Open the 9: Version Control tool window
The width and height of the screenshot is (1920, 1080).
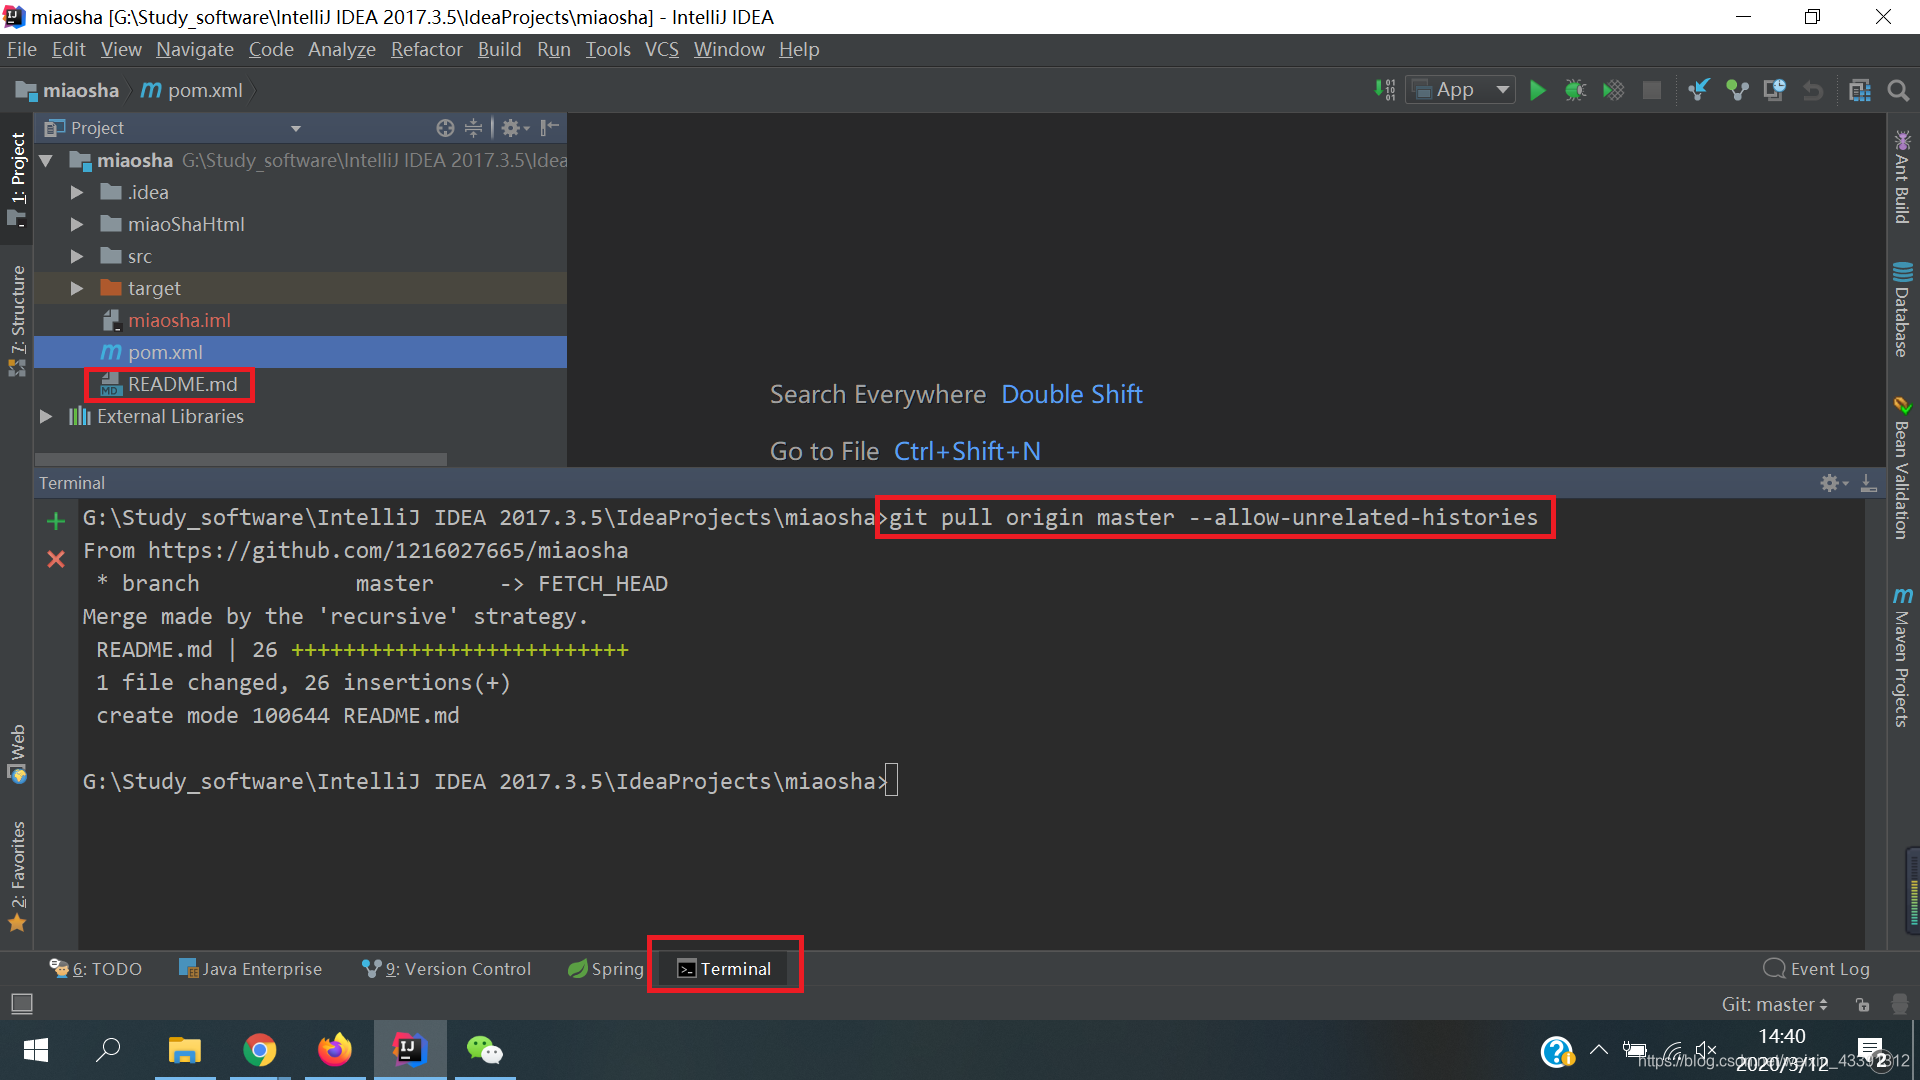point(446,968)
